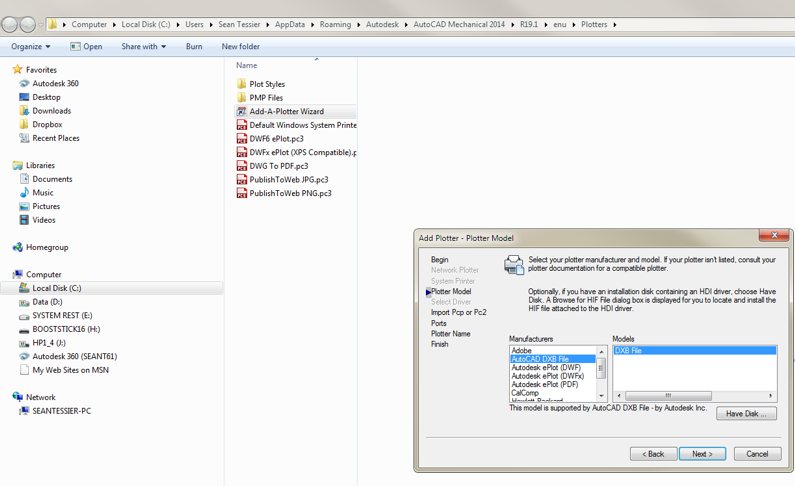Click Models horizontal scrollbar thumb
Screen dimensions: 795x486
coord(668,396)
